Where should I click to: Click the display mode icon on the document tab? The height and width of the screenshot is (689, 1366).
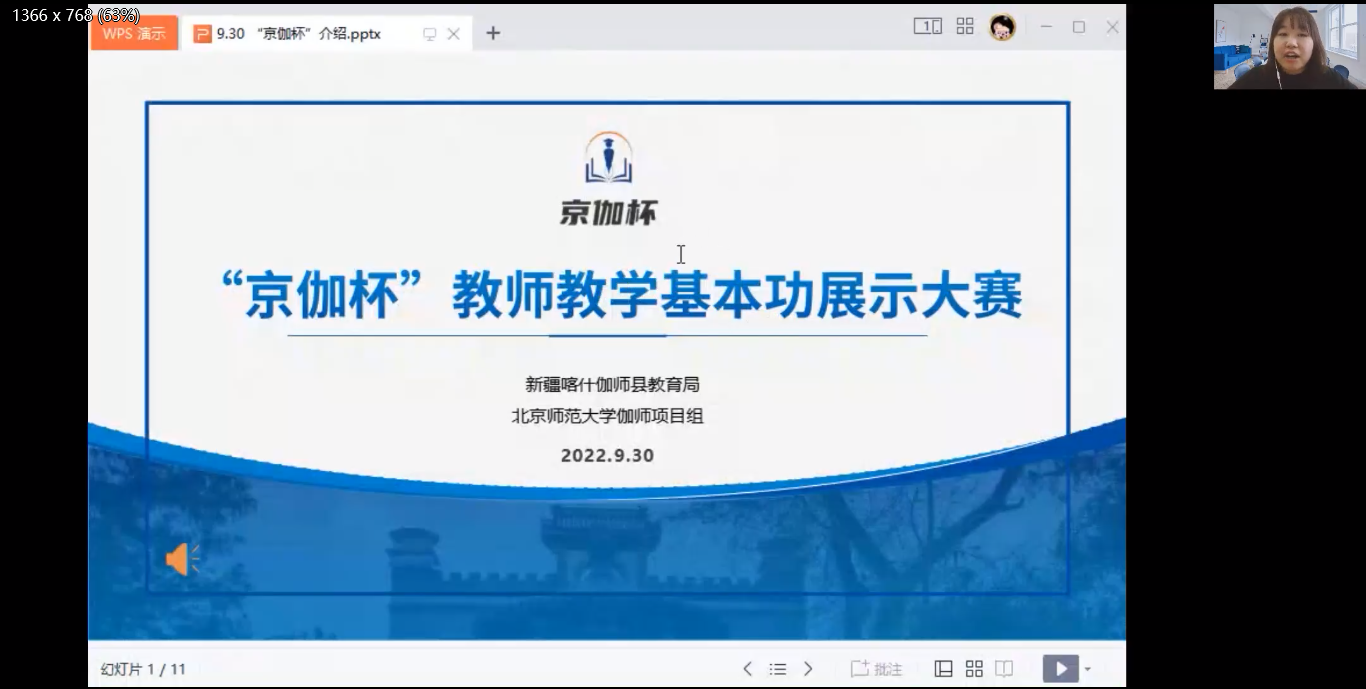(430, 34)
